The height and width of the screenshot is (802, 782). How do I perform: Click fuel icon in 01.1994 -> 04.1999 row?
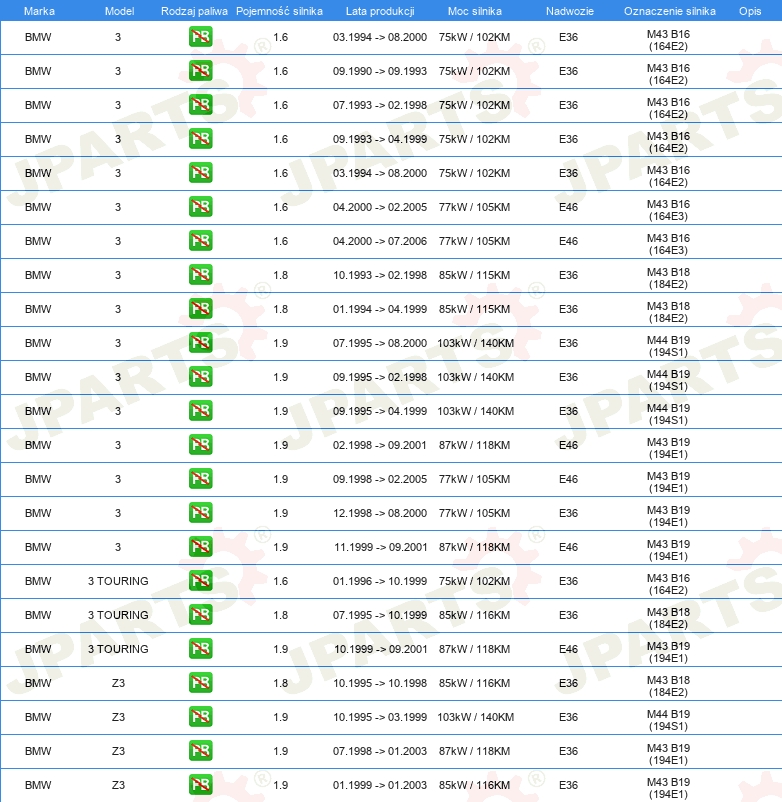coord(200,308)
